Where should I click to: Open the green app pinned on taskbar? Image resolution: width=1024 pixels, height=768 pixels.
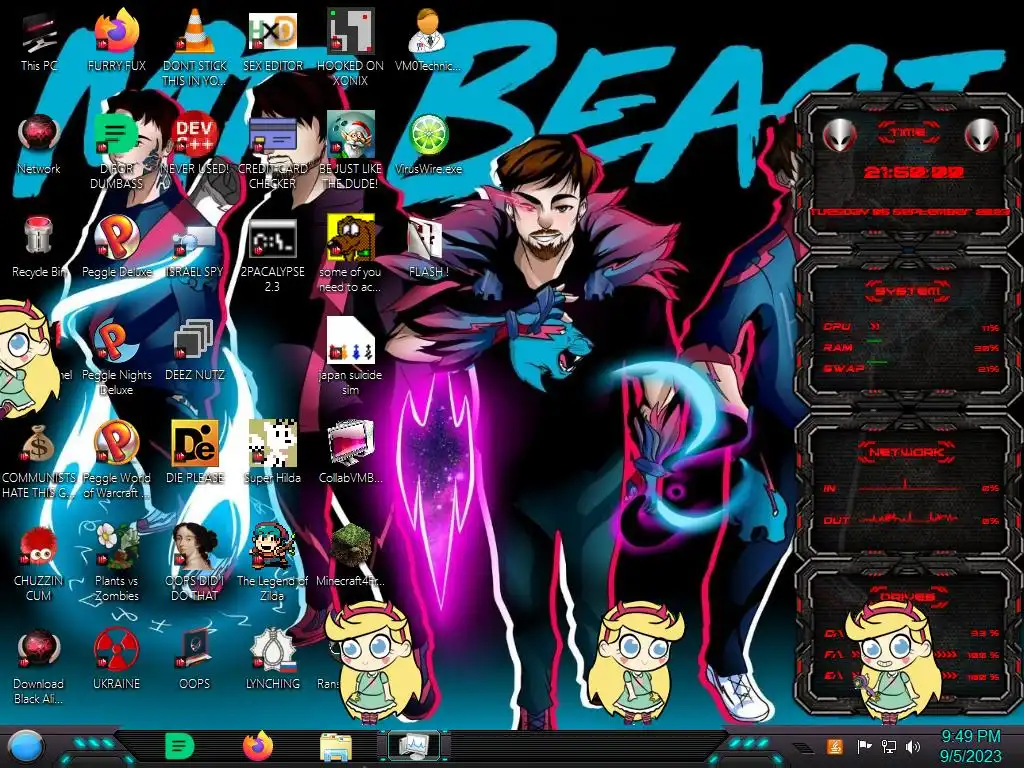click(x=179, y=746)
